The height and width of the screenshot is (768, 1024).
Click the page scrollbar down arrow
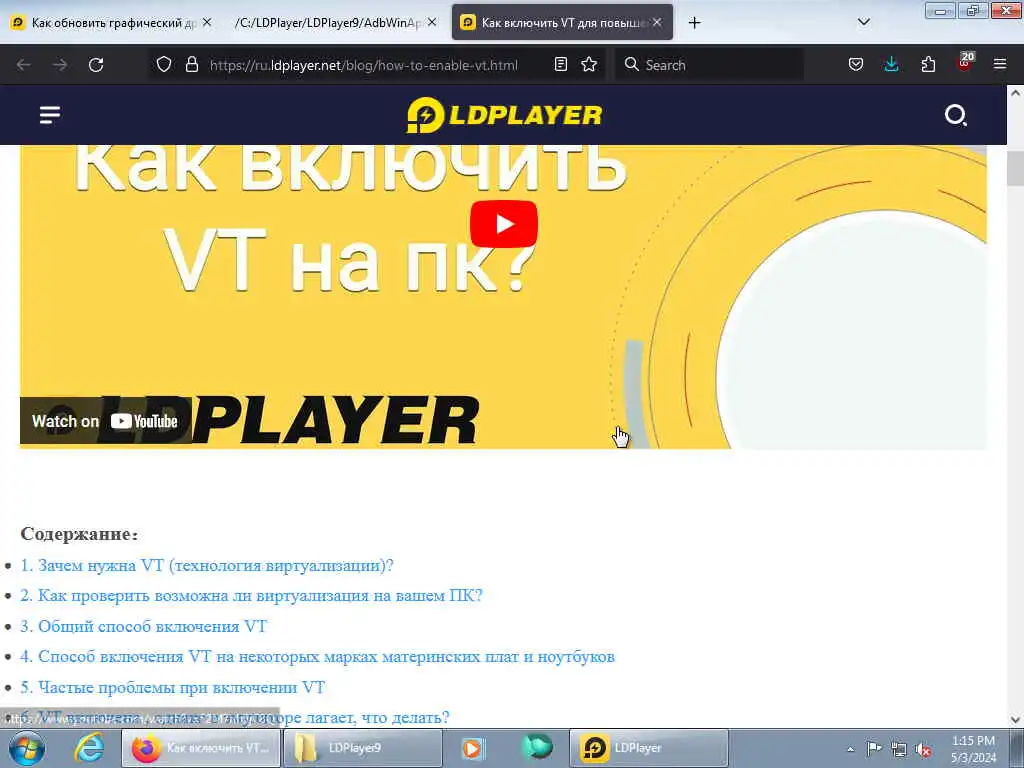point(1015,720)
